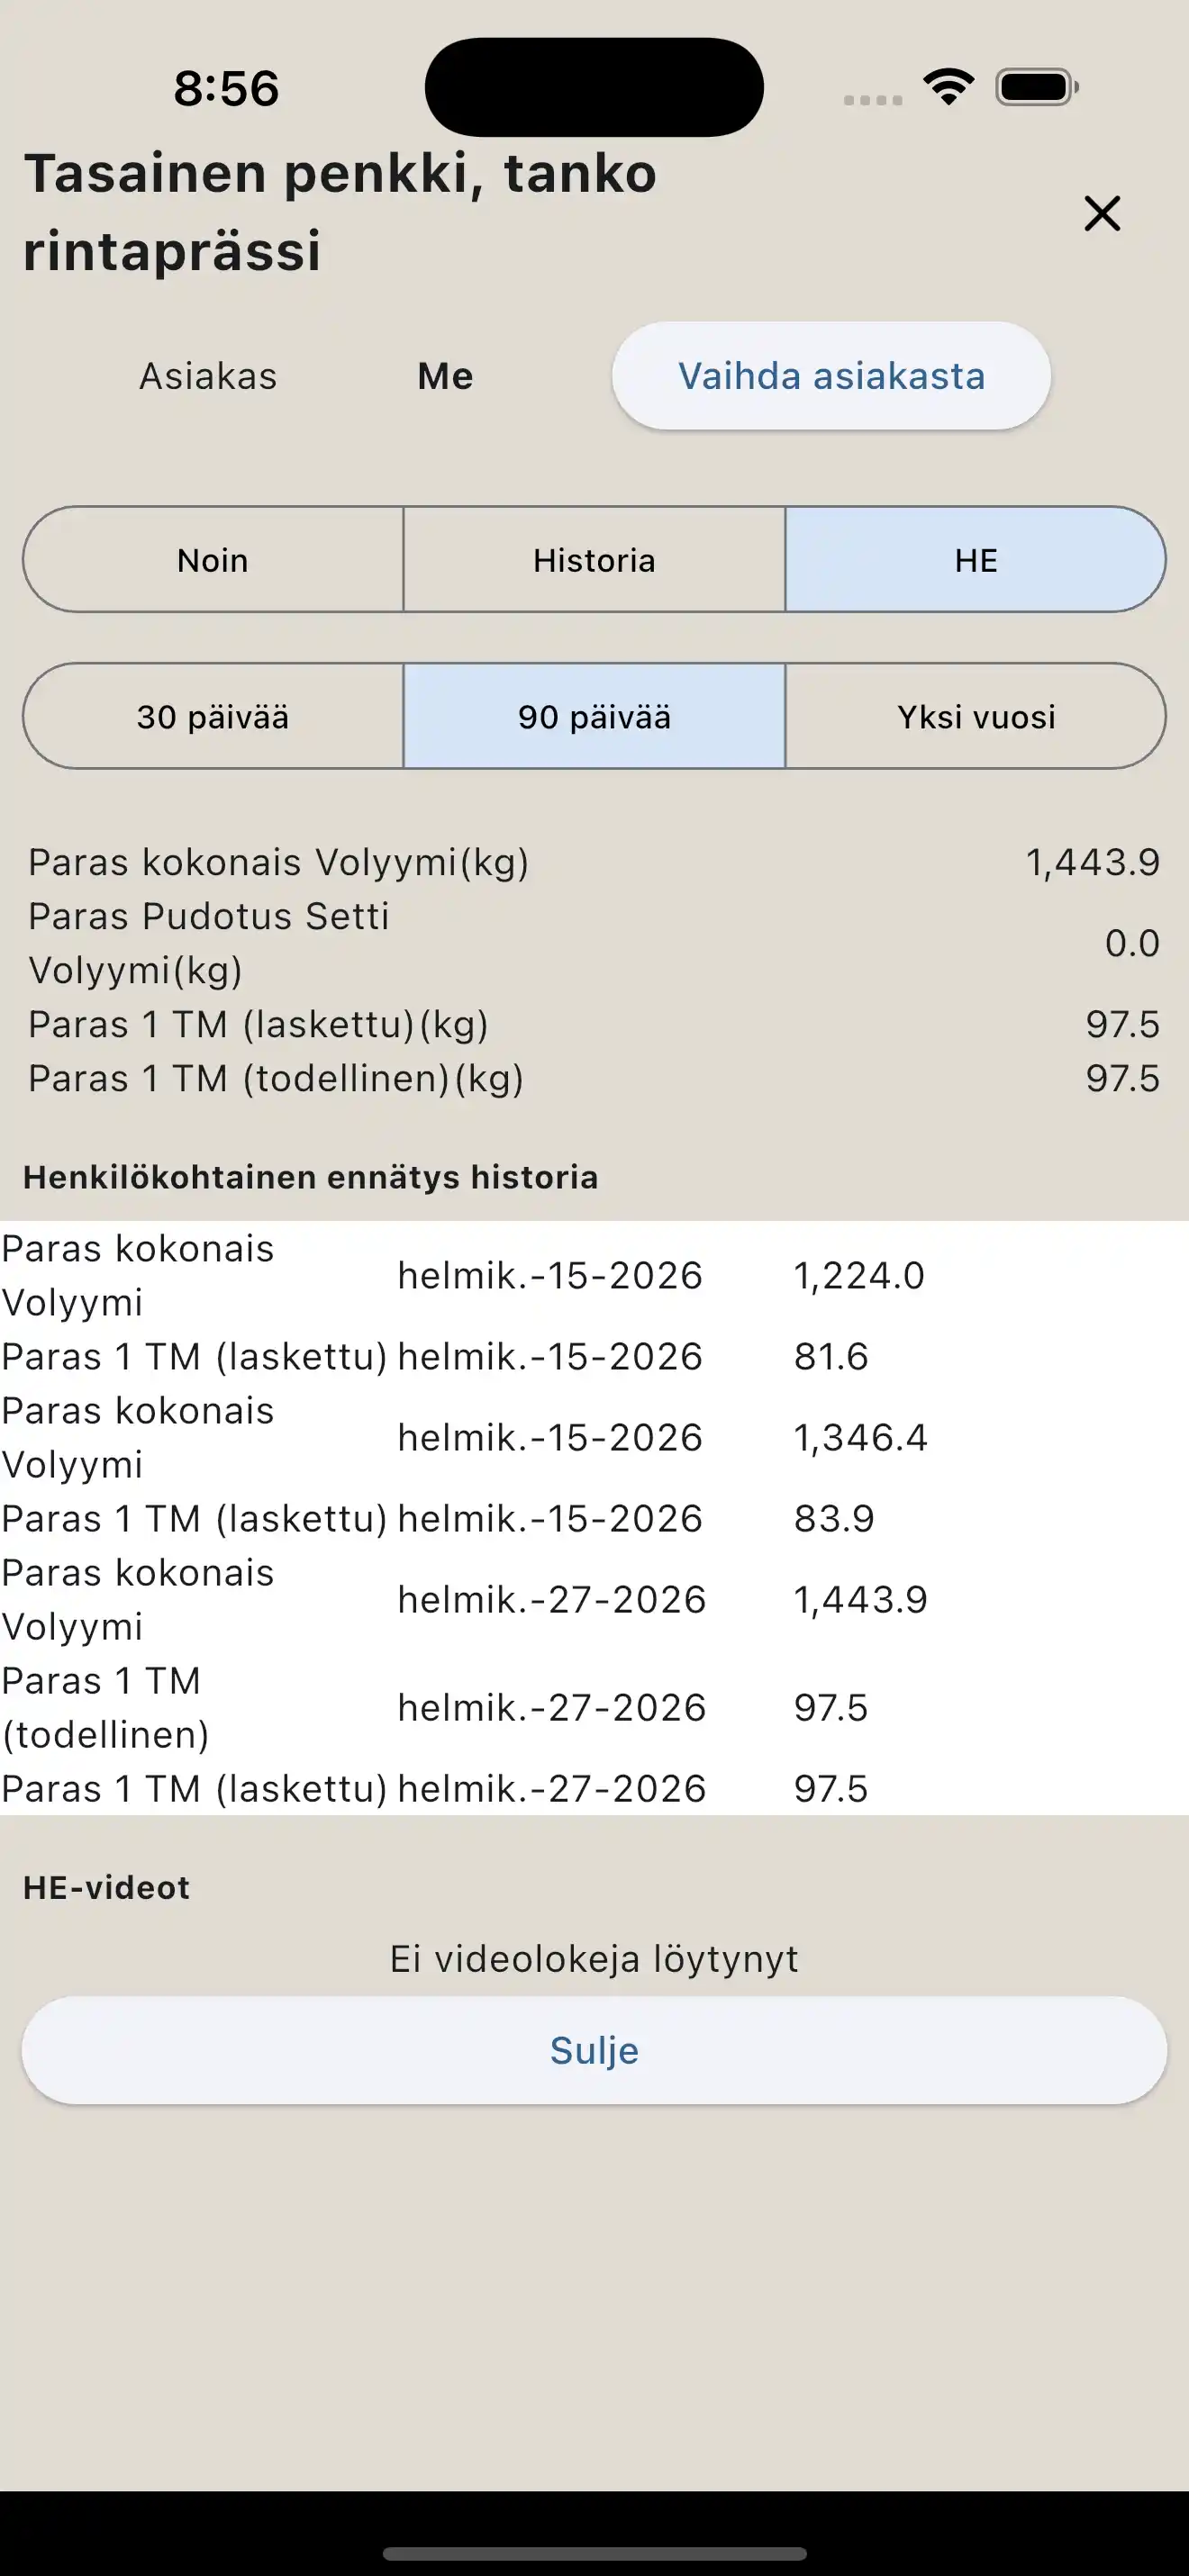Switch range to Yksi vuosi
The width and height of the screenshot is (1189, 2576).
pyautogui.click(x=975, y=717)
